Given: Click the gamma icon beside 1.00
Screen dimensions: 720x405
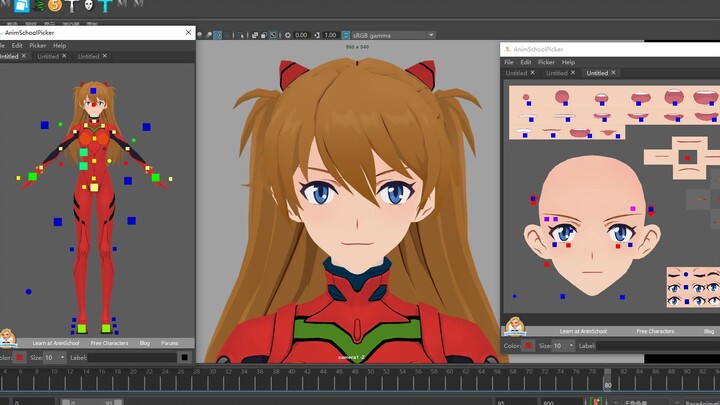Looking at the screenshot, I should (317, 35).
